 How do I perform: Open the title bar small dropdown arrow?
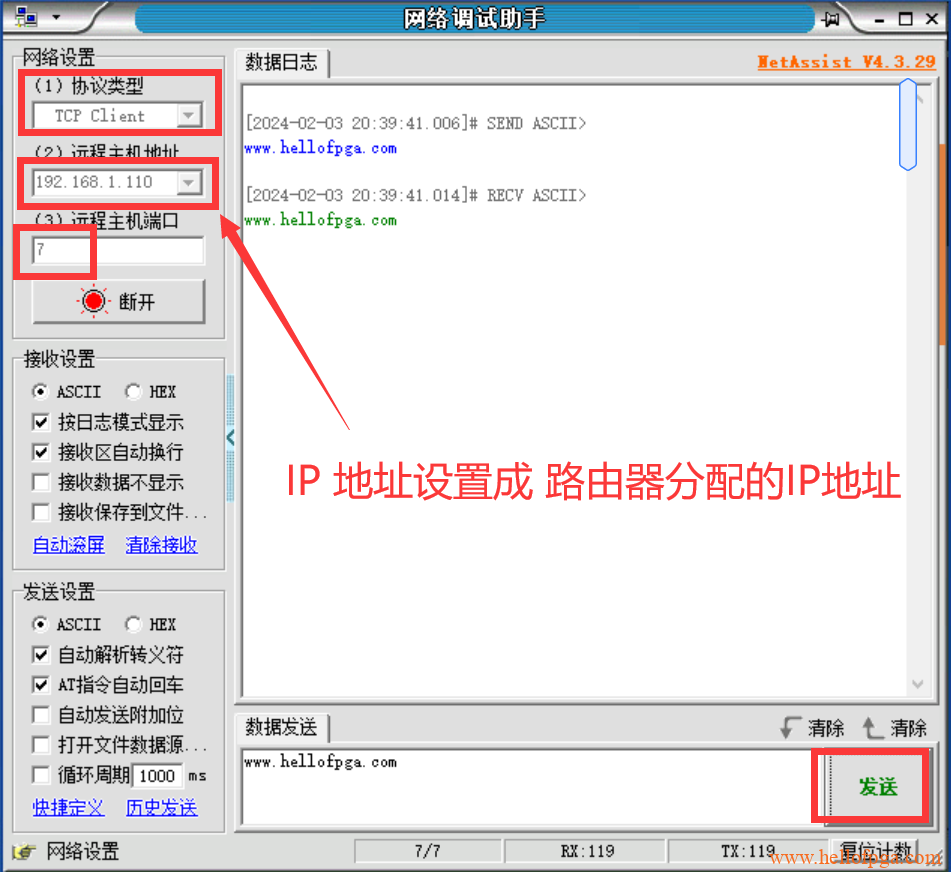pyautogui.click(x=56, y=17)
